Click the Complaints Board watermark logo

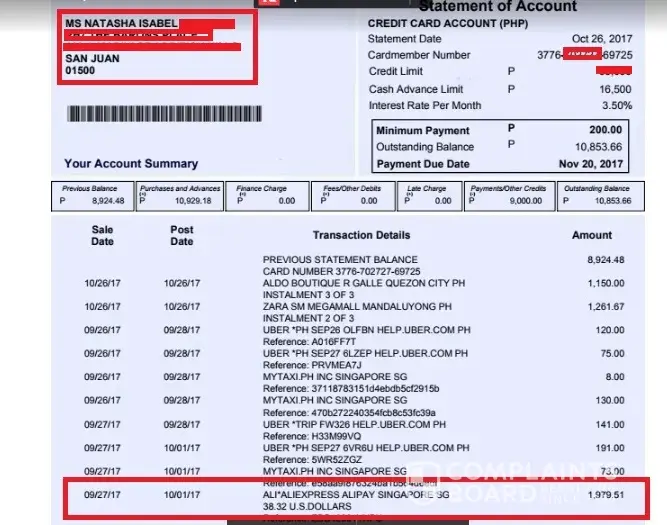tap(510, 483)
